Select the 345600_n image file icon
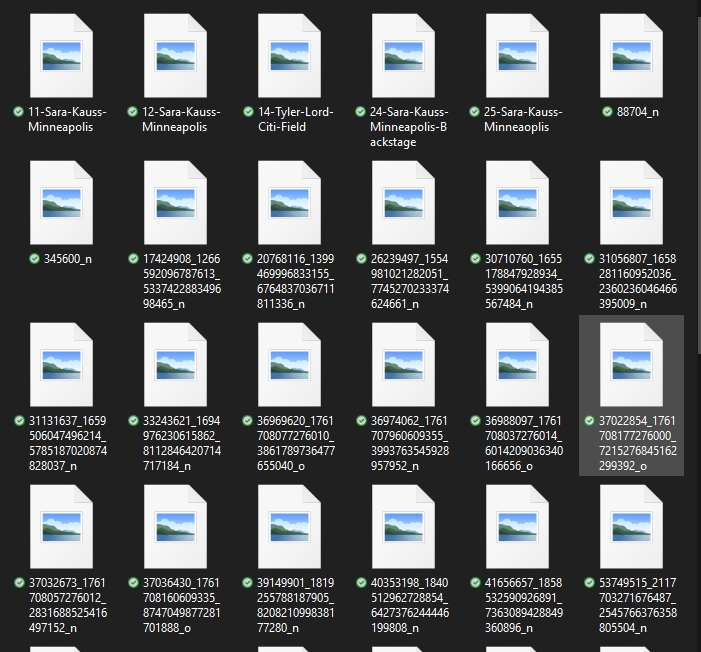The image size is (701, 652). [61, 203]
